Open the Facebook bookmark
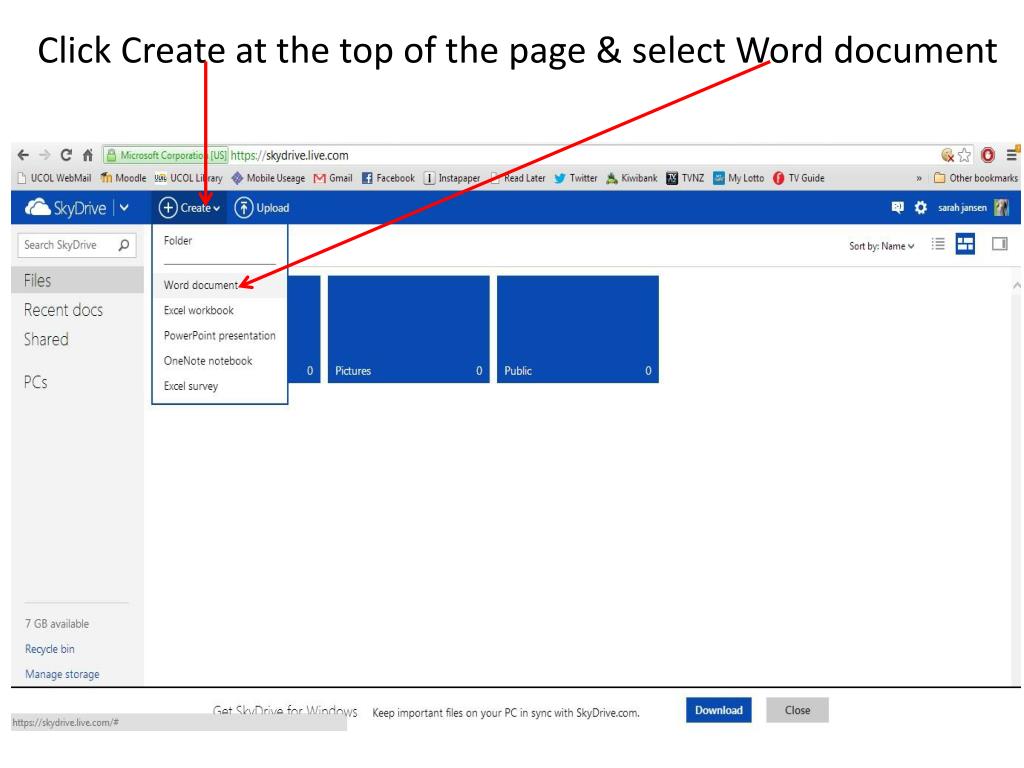 click(x=388, y=178)
